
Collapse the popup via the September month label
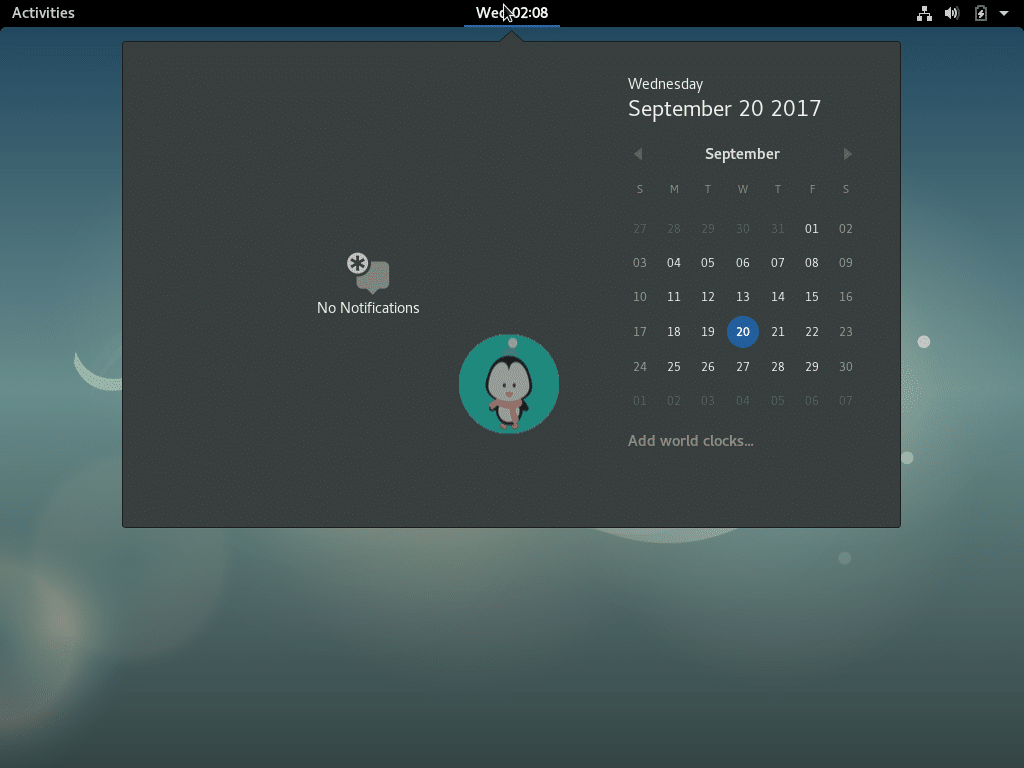(x=742, y=154)
